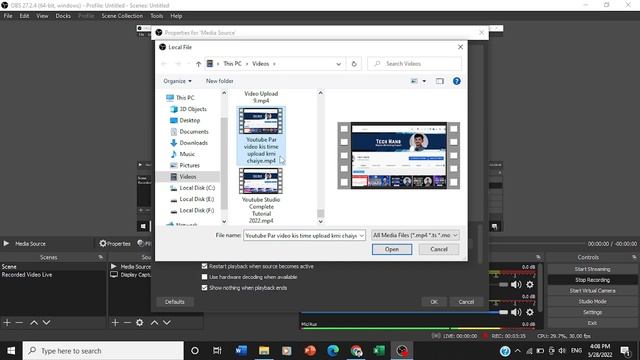The image size is (640, 360).
Task: Expand the address bar path dropdown
Action: [338, 64]
